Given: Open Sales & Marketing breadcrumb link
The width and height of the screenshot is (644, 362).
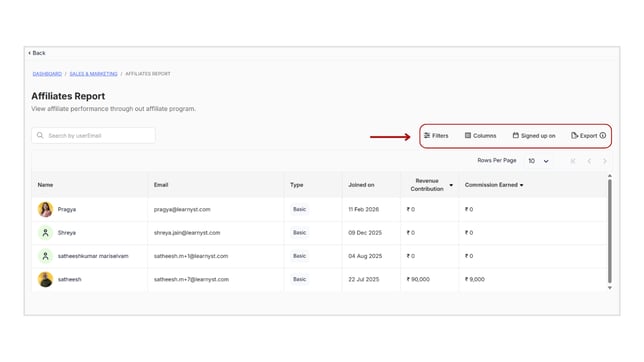Looking at the screenshot, I should 93,74.
